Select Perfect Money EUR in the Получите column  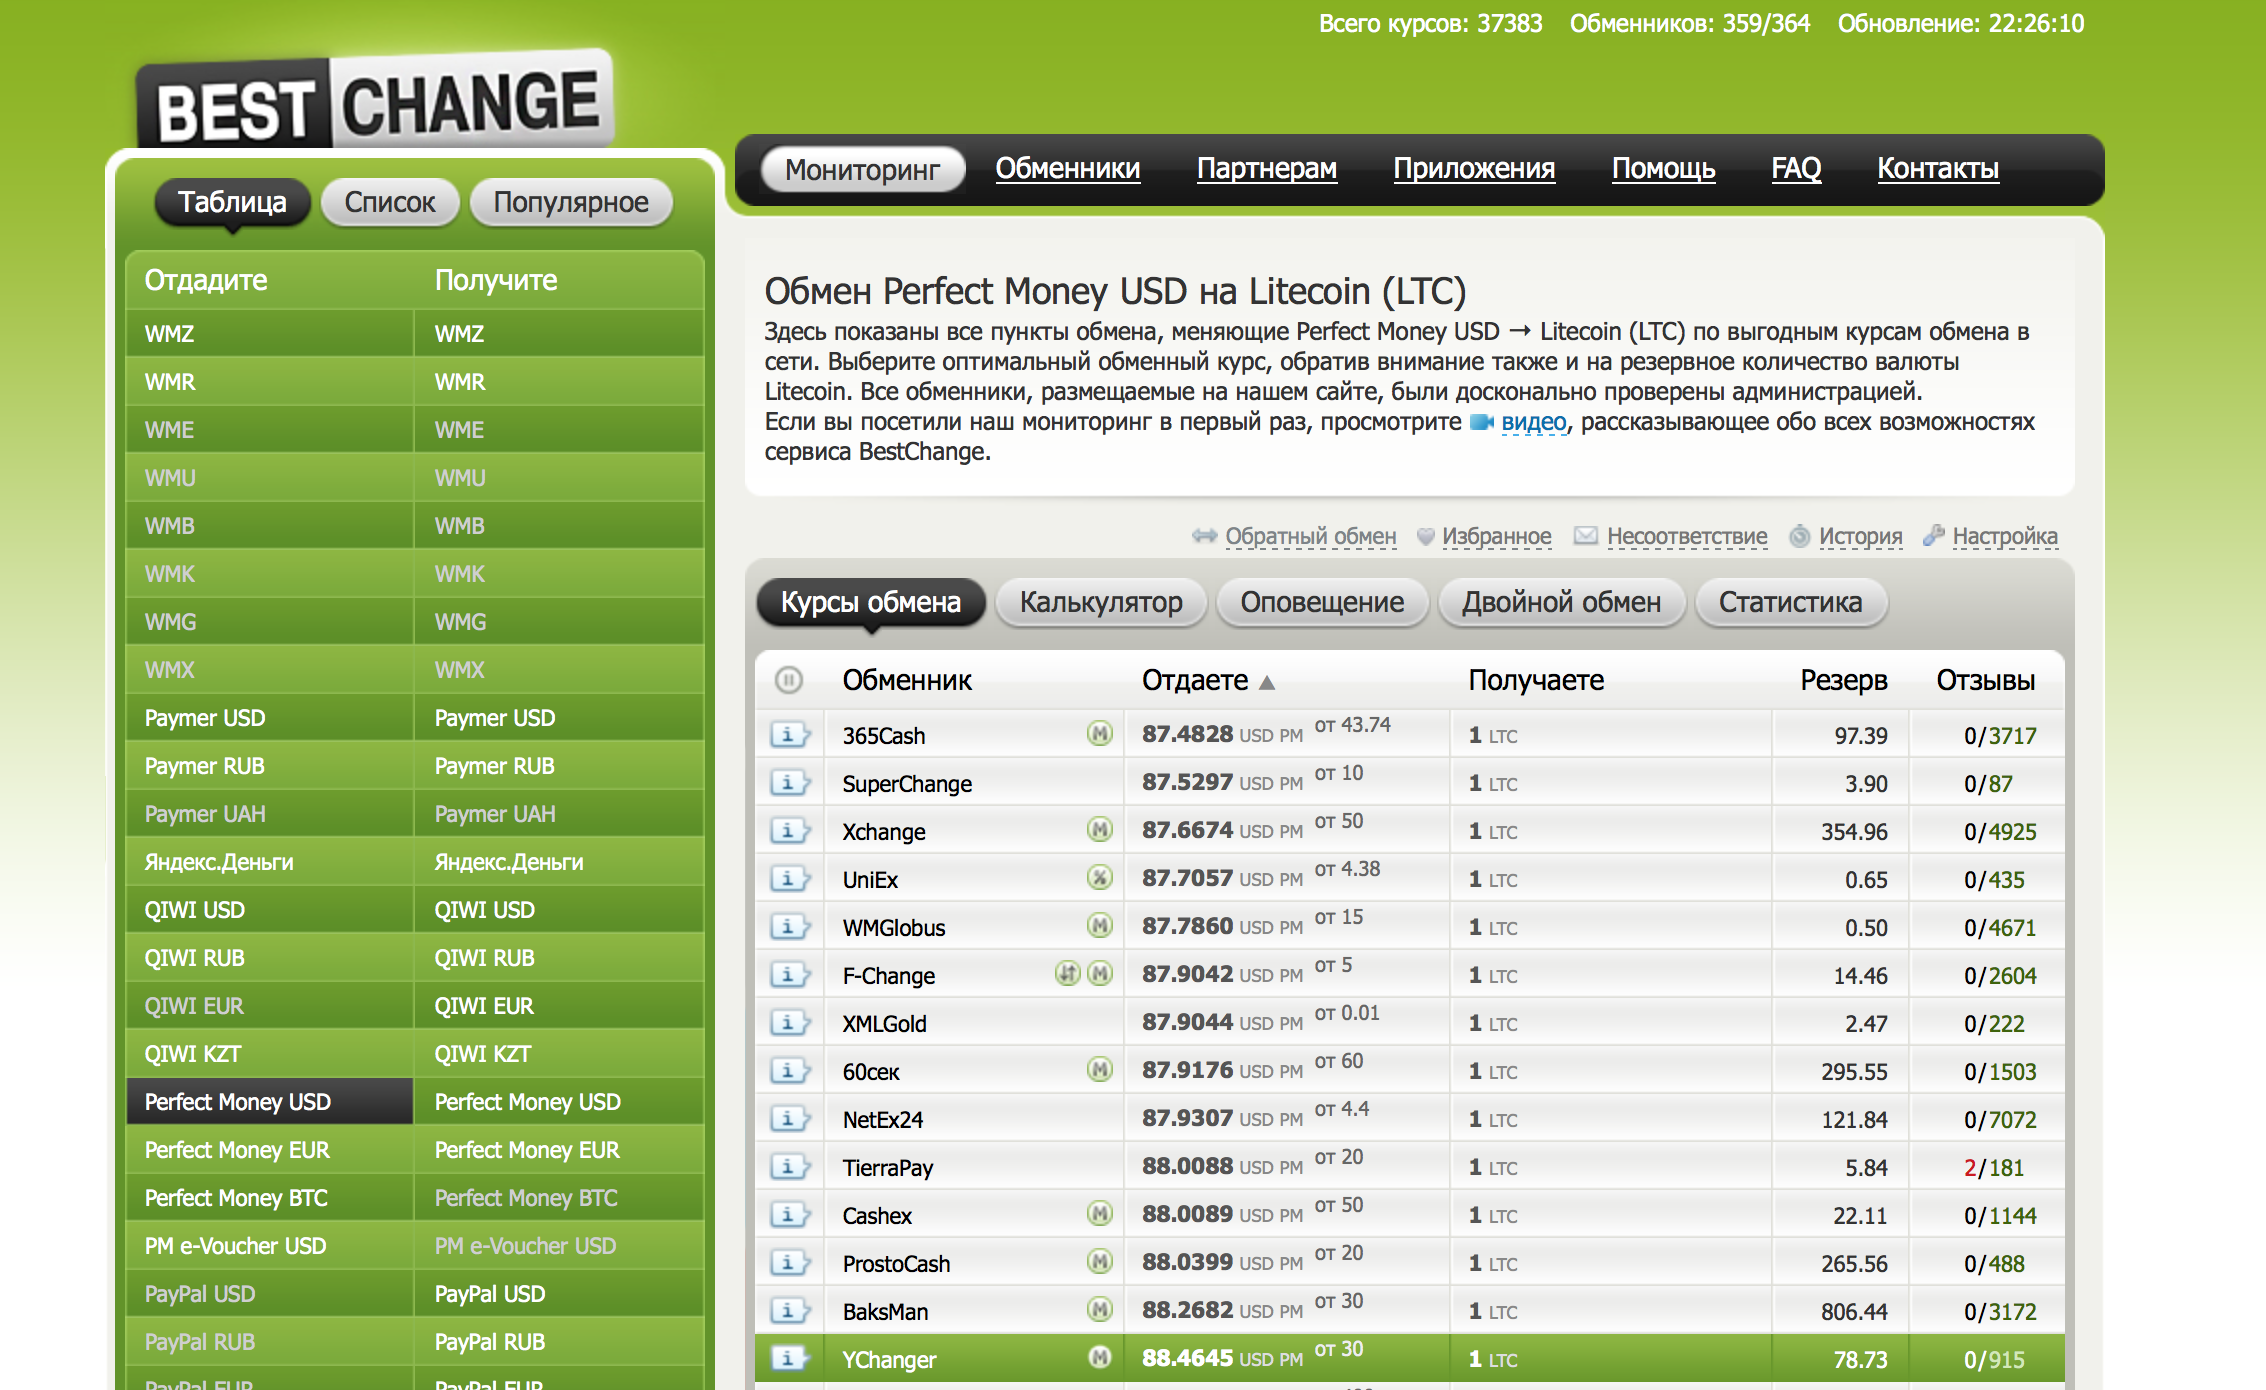coord(527,1150)
